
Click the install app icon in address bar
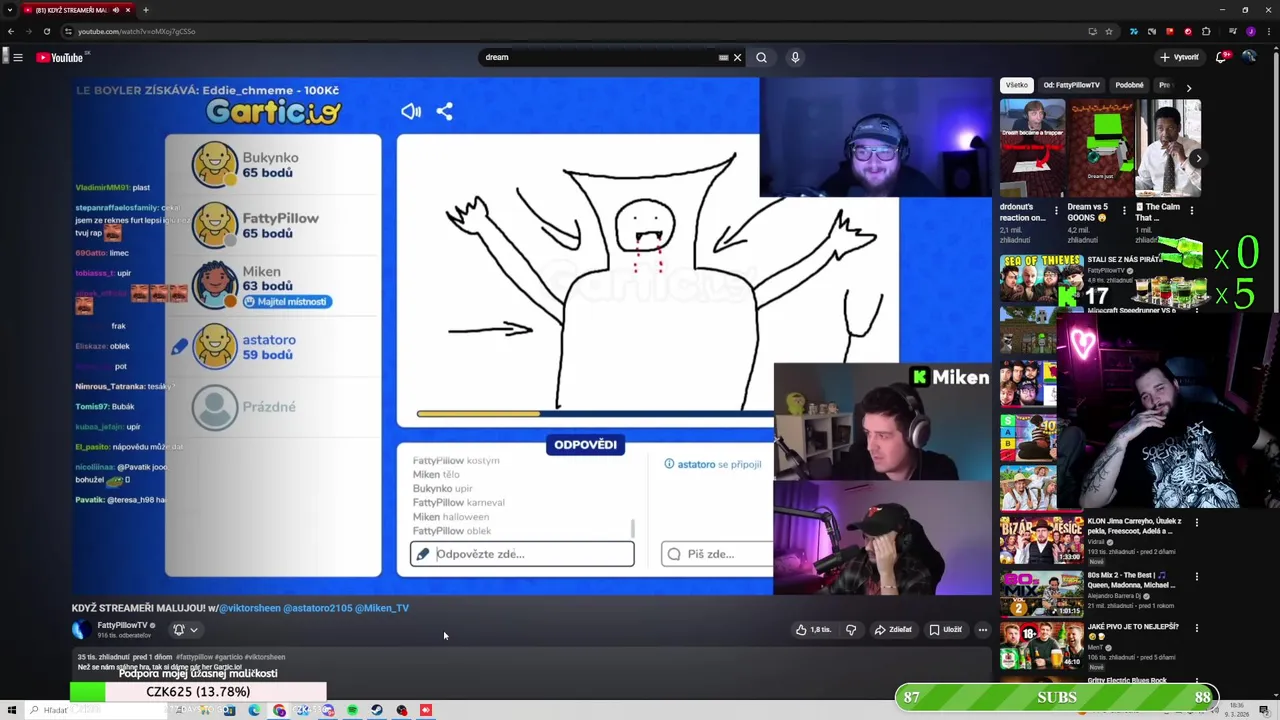(x=1092, y=31)
